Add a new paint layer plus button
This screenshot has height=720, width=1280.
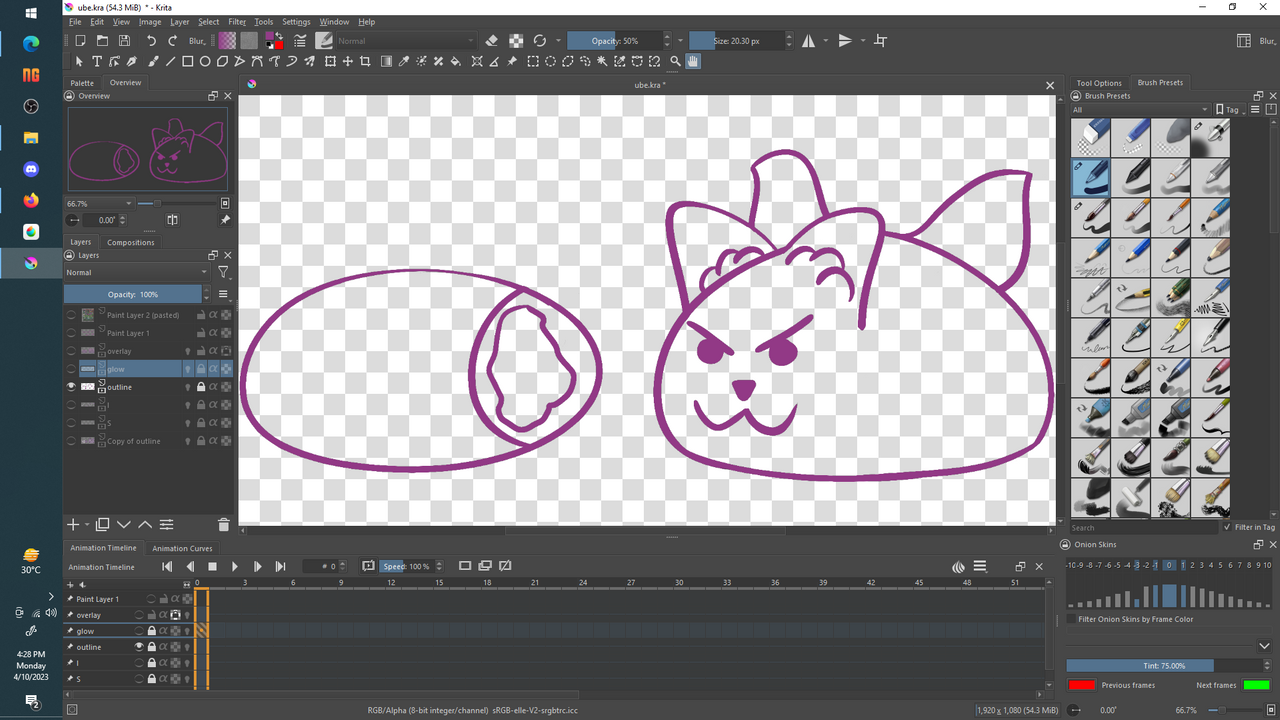(x=73, y=524)
